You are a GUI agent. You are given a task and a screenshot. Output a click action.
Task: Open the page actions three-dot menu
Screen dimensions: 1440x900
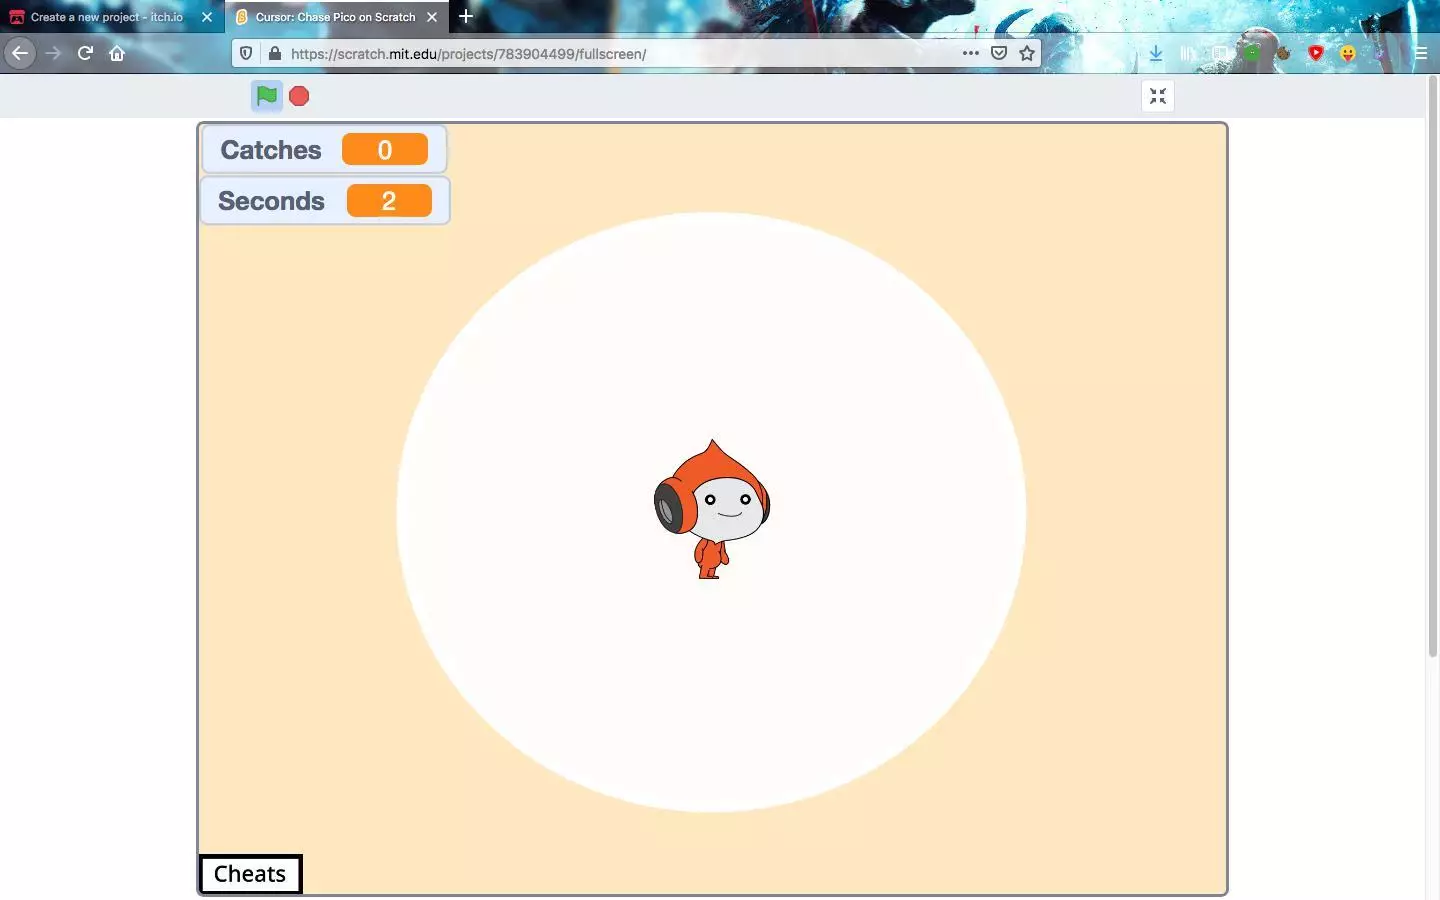point(970,54)
